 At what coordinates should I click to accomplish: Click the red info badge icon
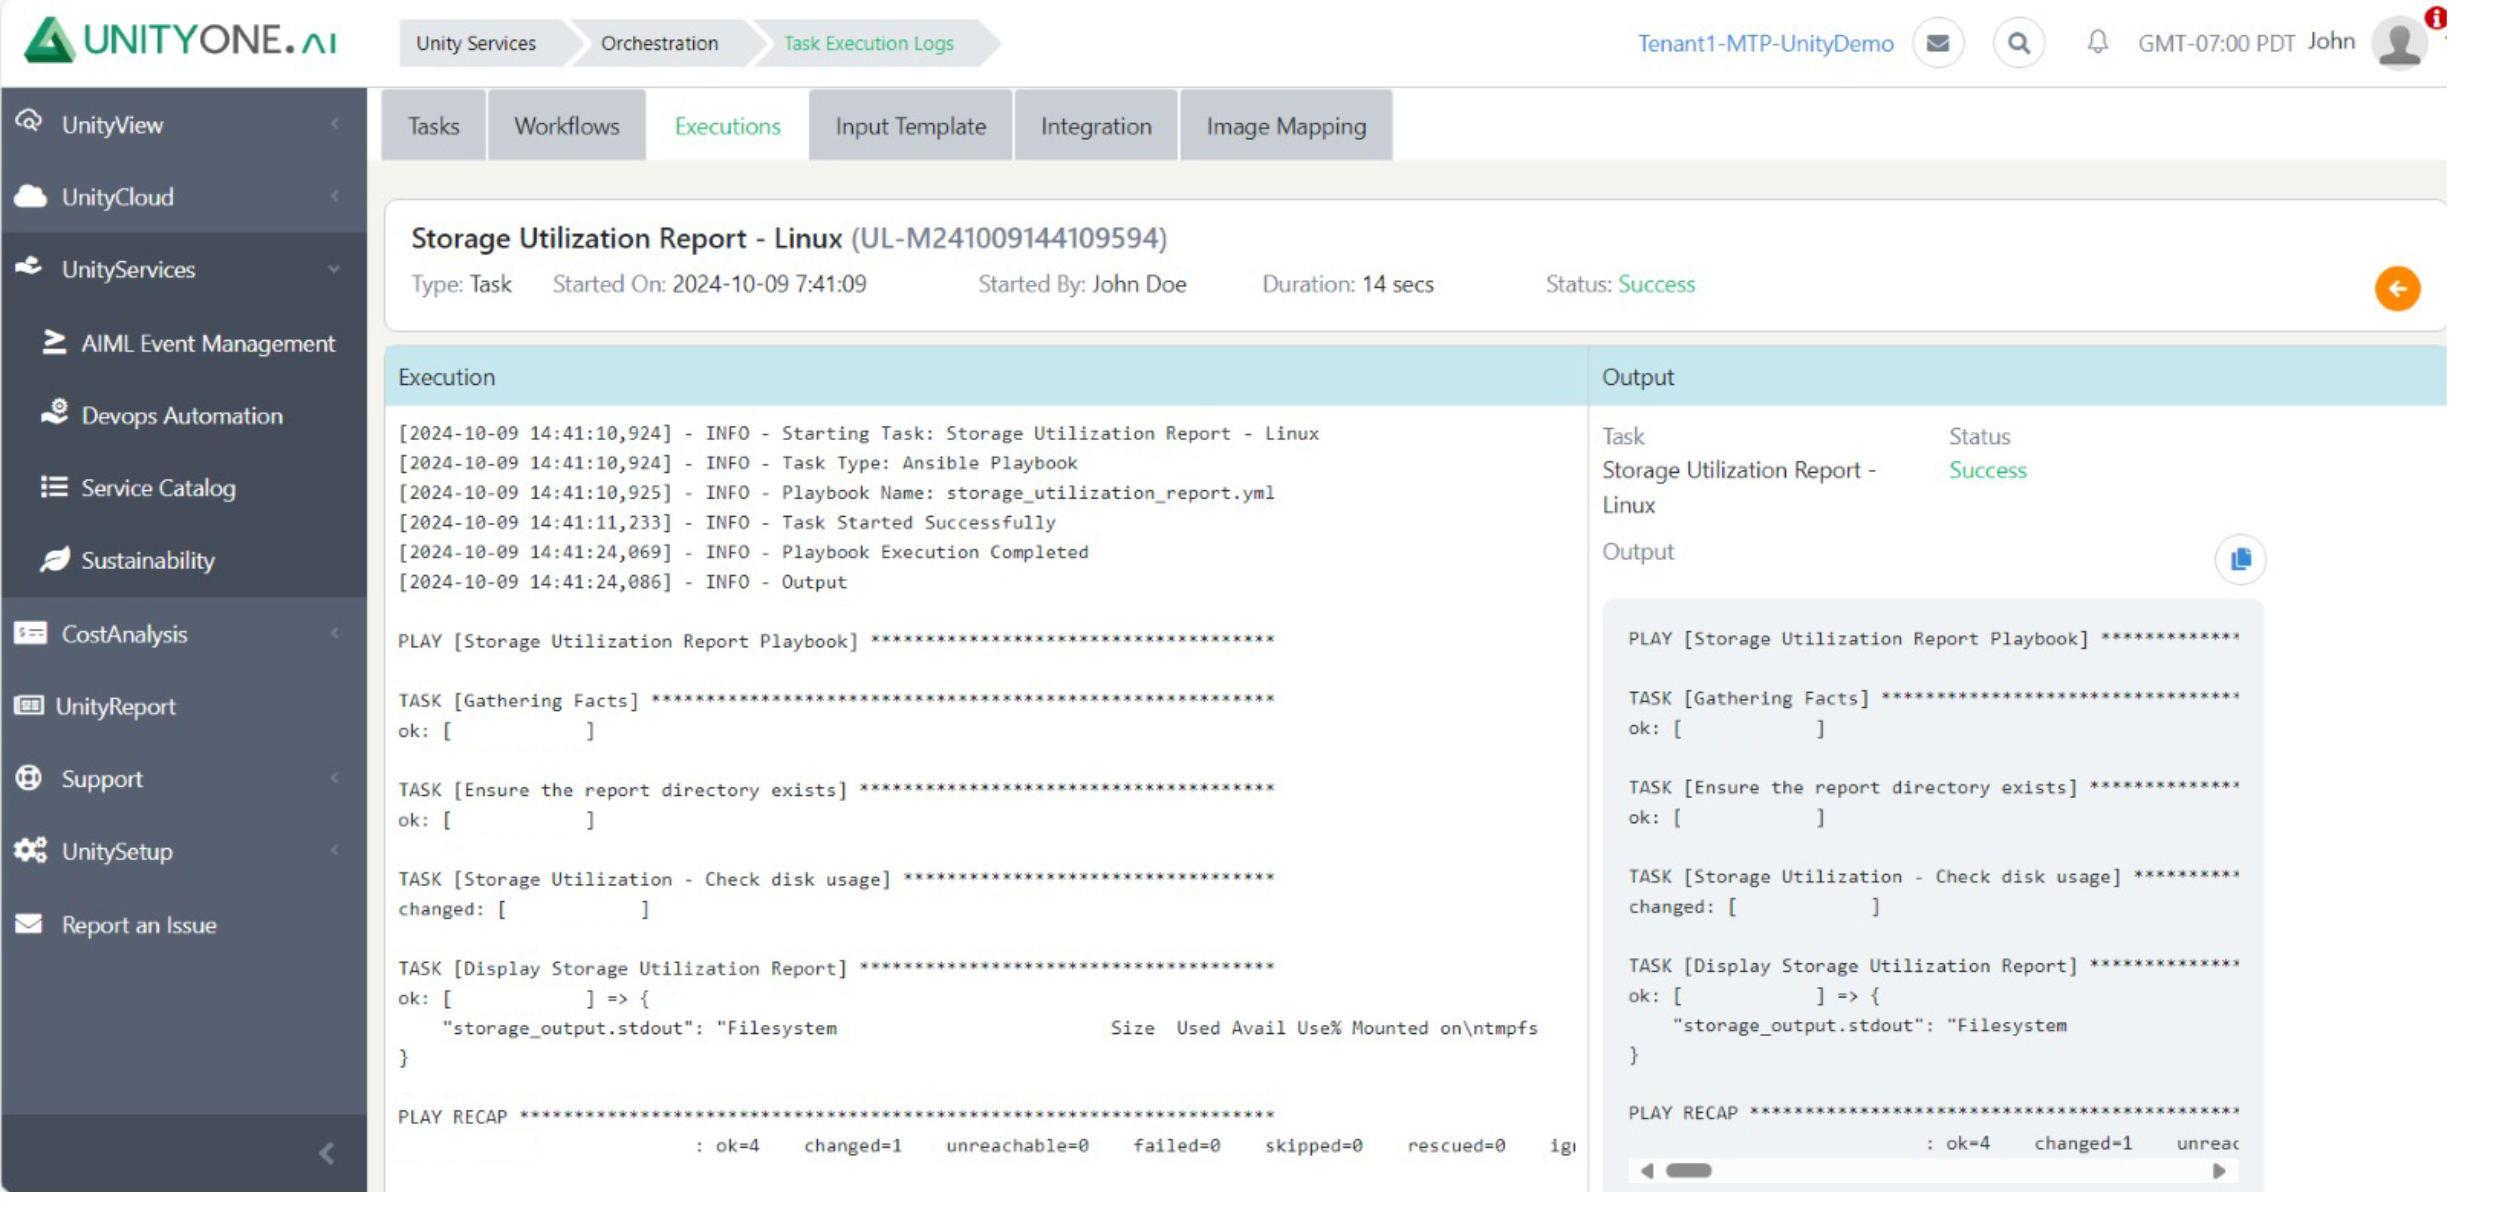click(x=2435, y=17)
